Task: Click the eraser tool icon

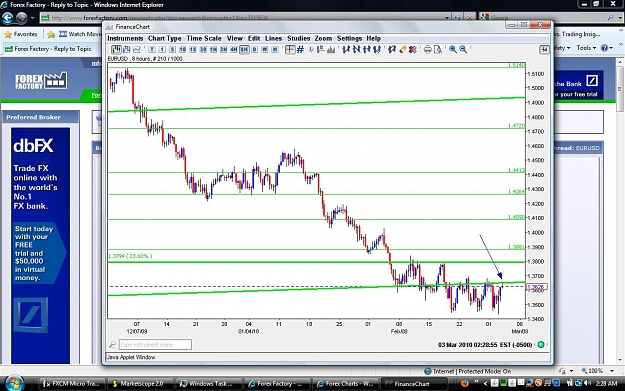Action: [x=403, y=49]
